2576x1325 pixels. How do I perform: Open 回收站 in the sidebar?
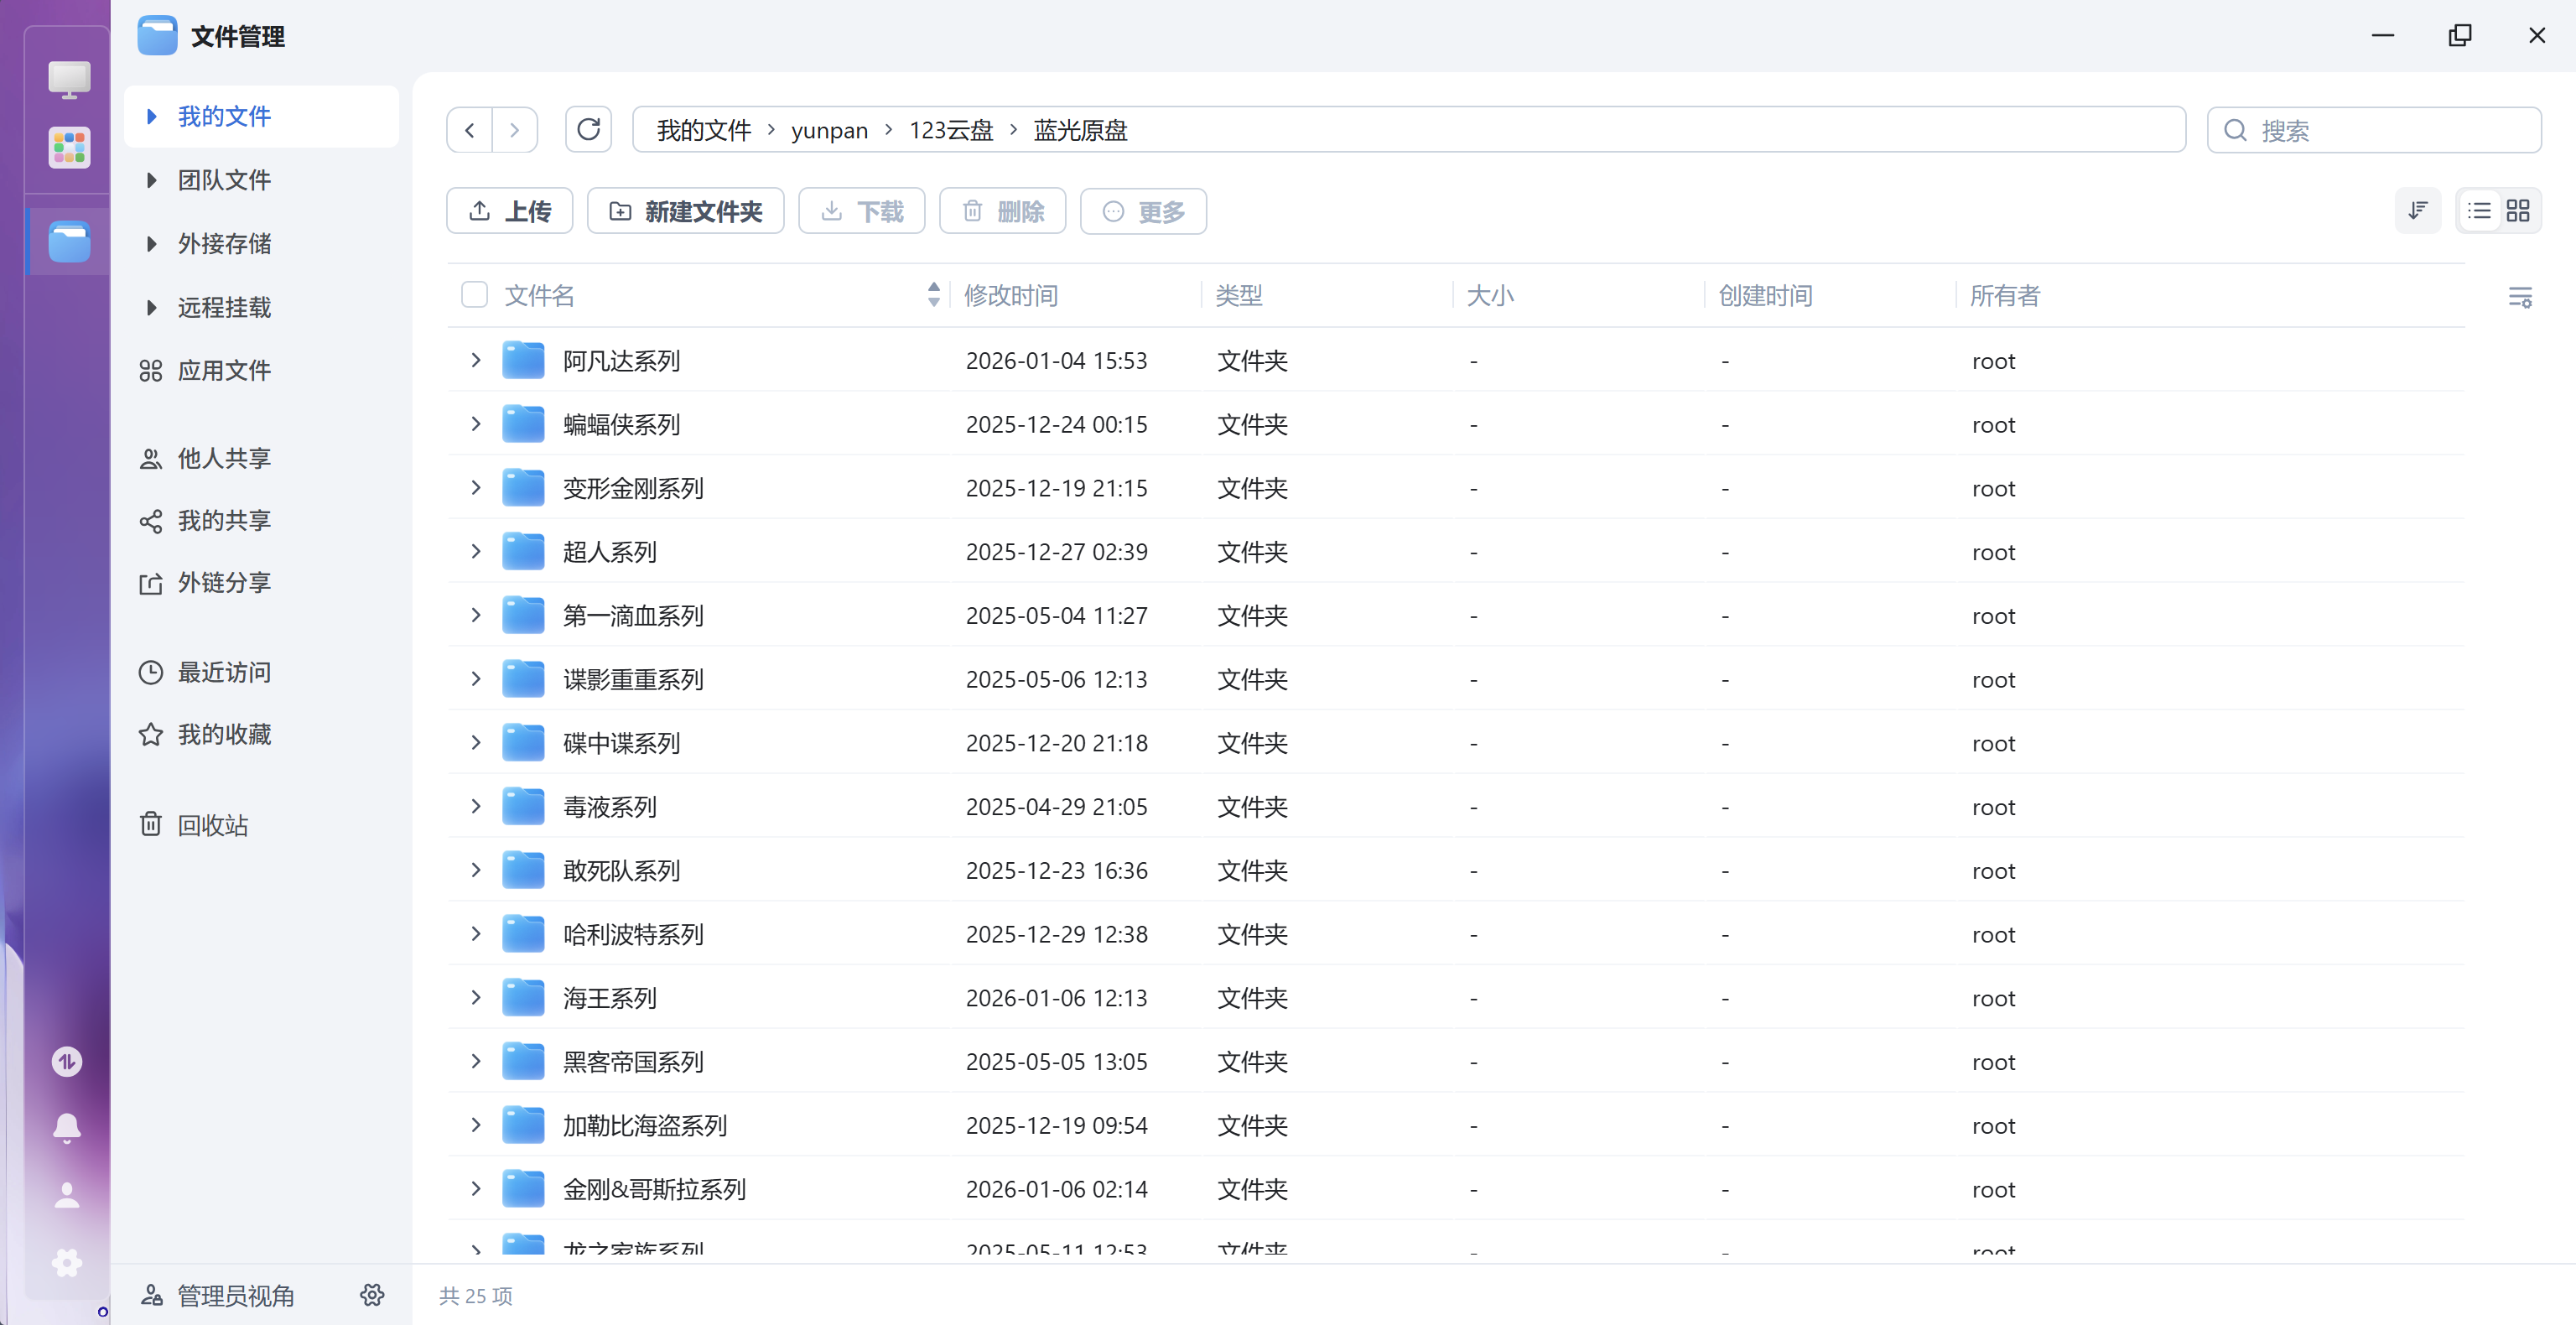[x=212, y=825]
